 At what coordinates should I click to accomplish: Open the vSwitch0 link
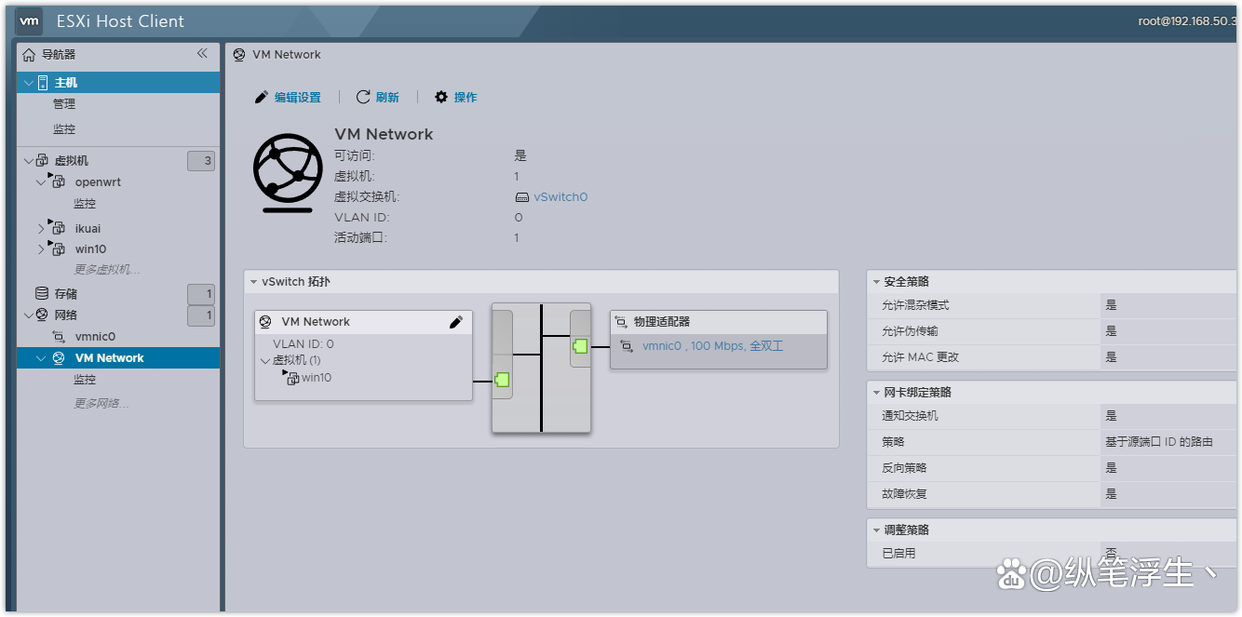[558, 196]
